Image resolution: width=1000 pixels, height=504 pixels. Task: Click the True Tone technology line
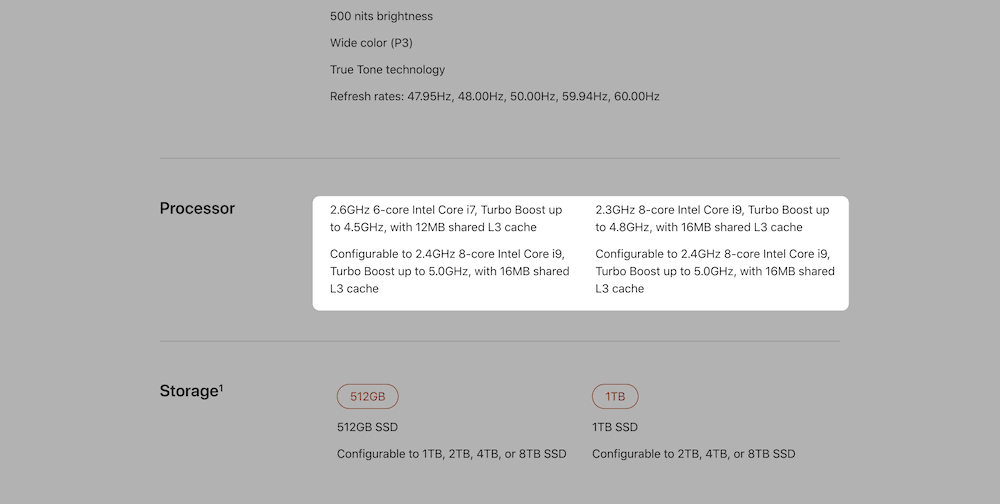click(387, 70)
